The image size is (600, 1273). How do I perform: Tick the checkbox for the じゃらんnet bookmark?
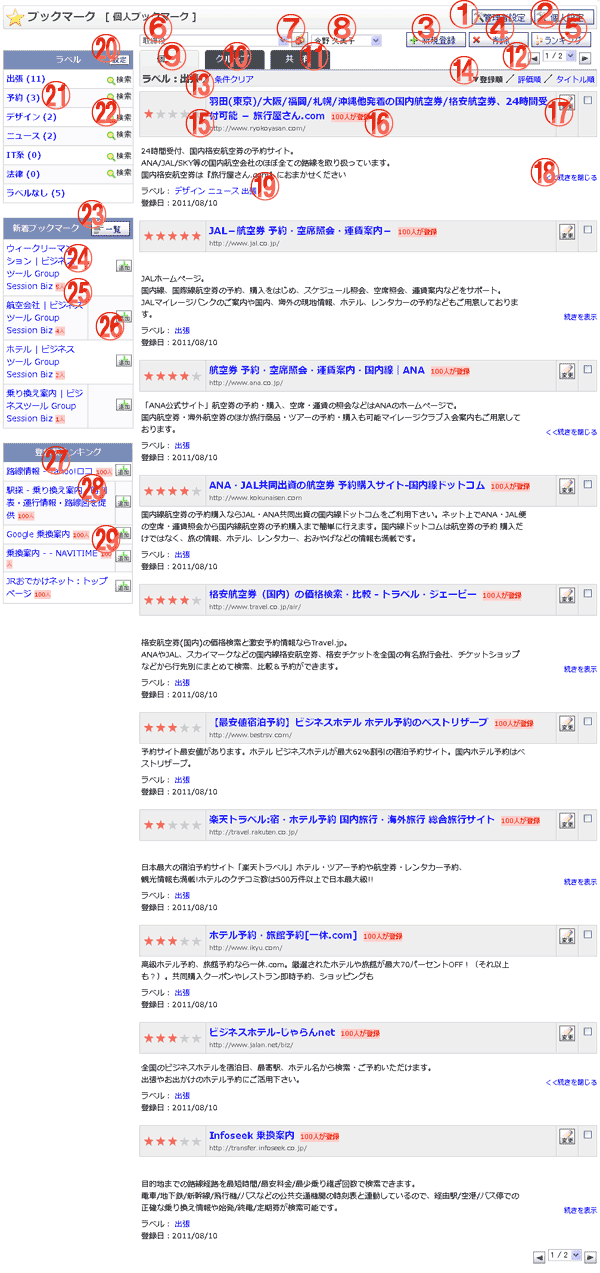pos(587,1030)
